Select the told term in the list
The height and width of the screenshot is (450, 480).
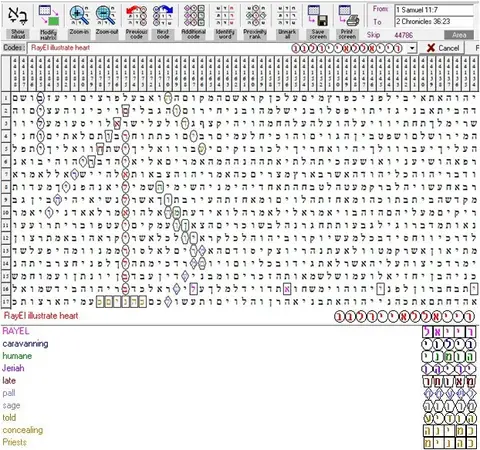(x=9, y=417)
